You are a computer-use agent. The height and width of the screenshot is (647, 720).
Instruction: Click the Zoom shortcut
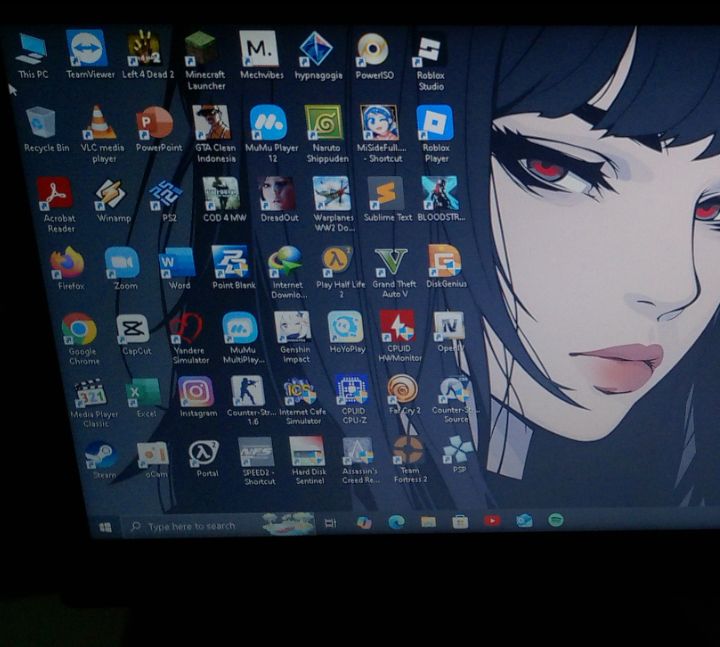click(x=123, y=268)
